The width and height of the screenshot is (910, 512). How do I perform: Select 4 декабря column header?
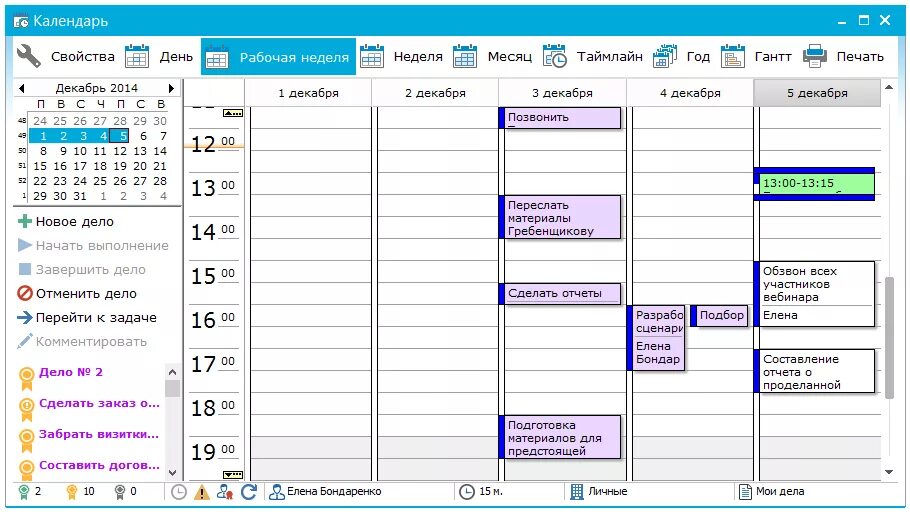pos(690,93)
